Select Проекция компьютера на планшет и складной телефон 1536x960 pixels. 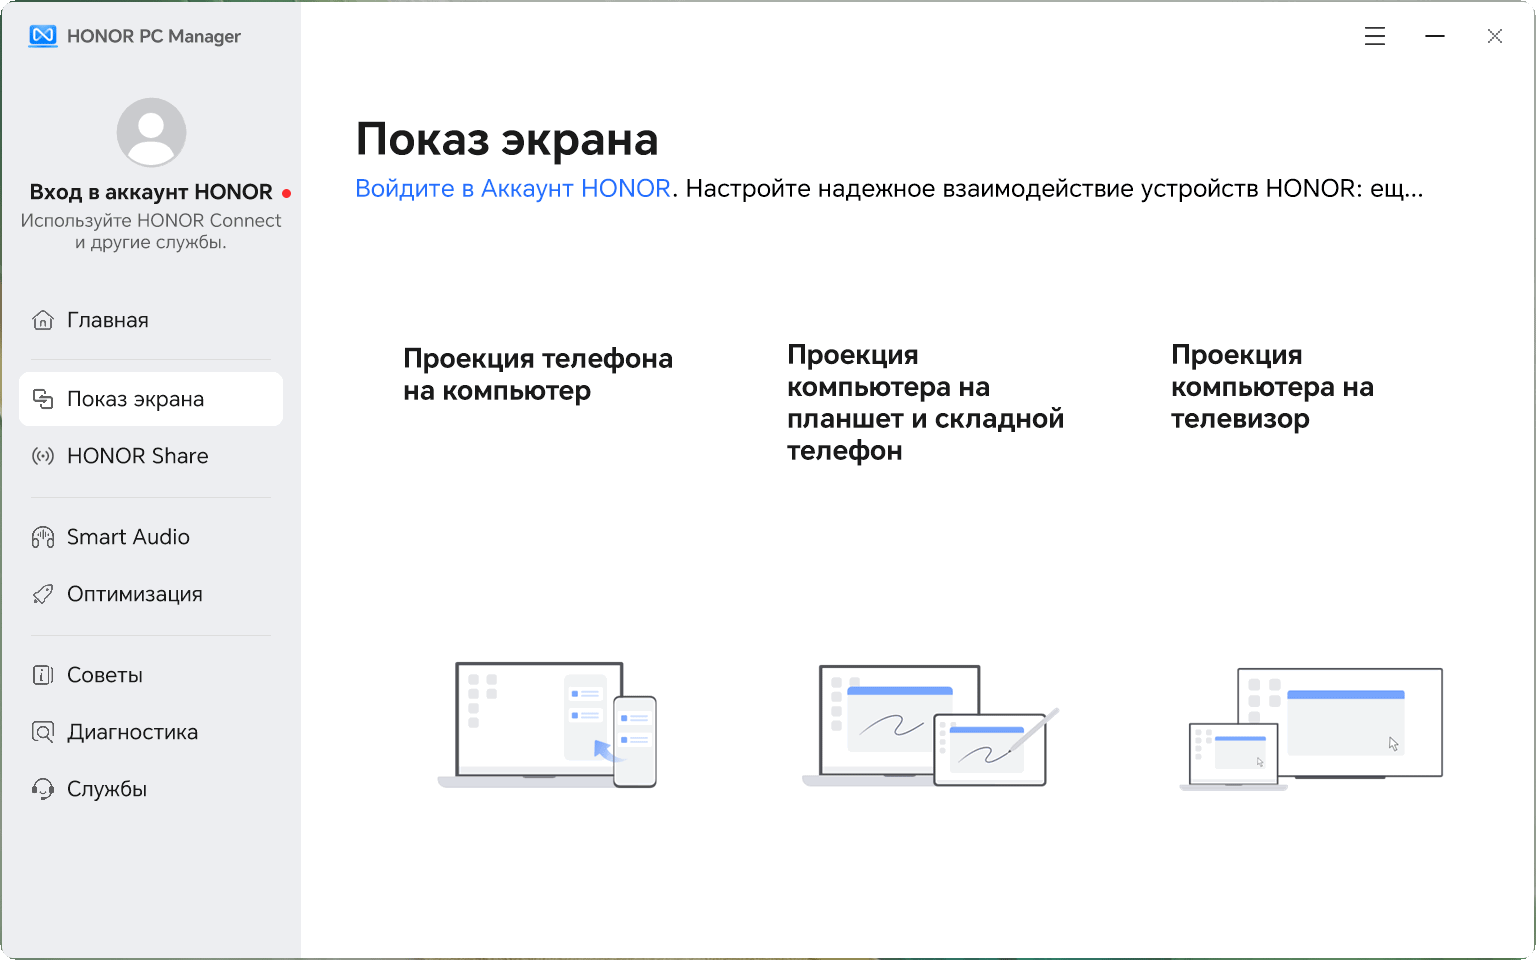925,402
